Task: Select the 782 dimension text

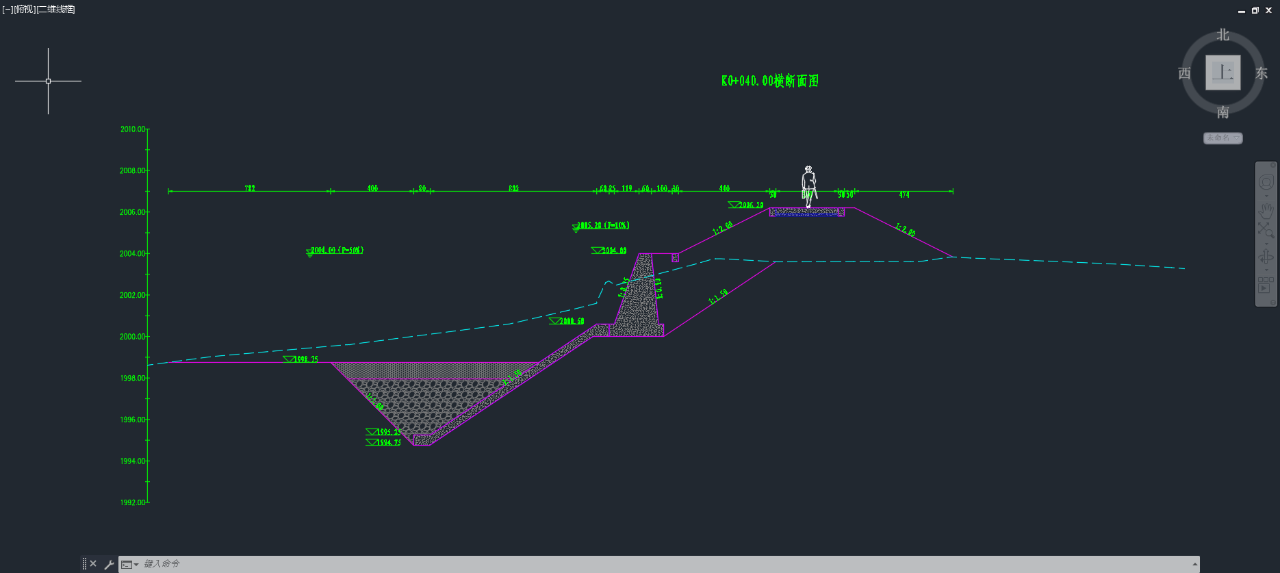Action: 250,187
